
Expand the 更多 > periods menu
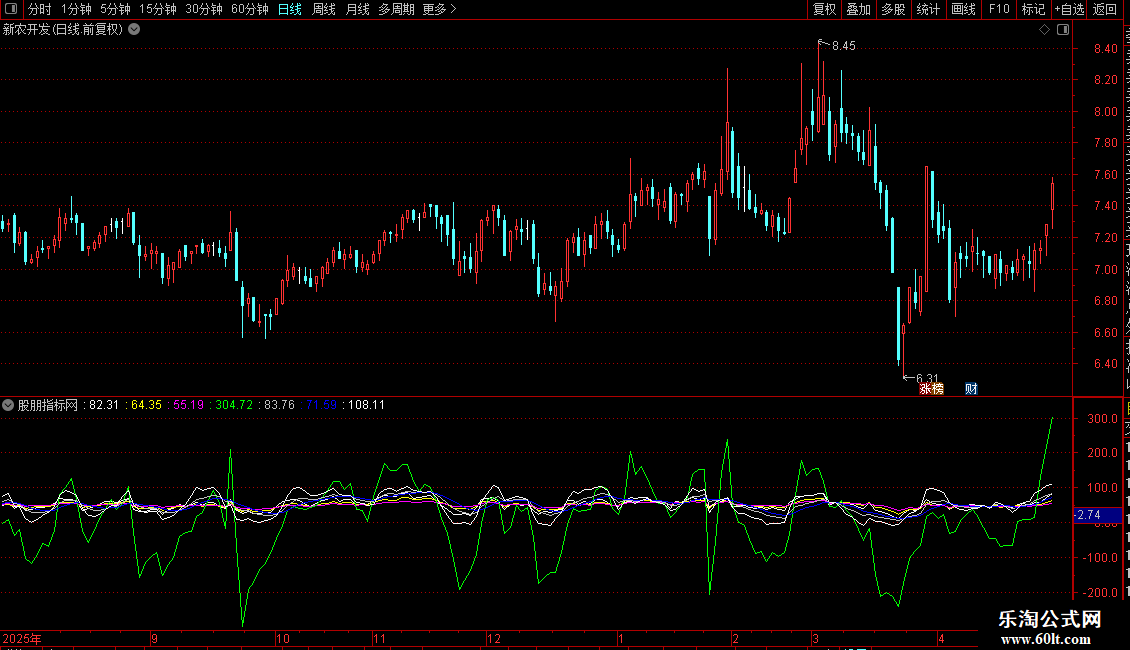pyautogui.click(x=440, y=9)
